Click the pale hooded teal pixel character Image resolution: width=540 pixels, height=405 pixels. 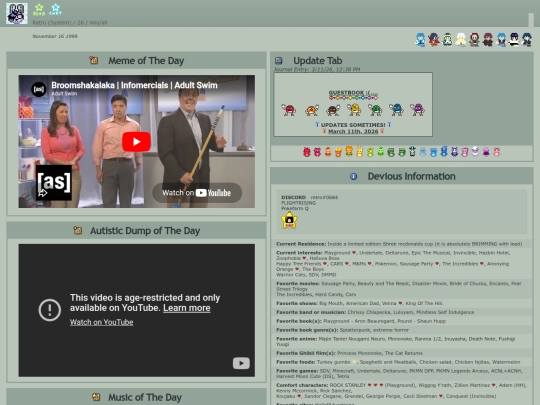pyautogui.click(x=447, y=40)
